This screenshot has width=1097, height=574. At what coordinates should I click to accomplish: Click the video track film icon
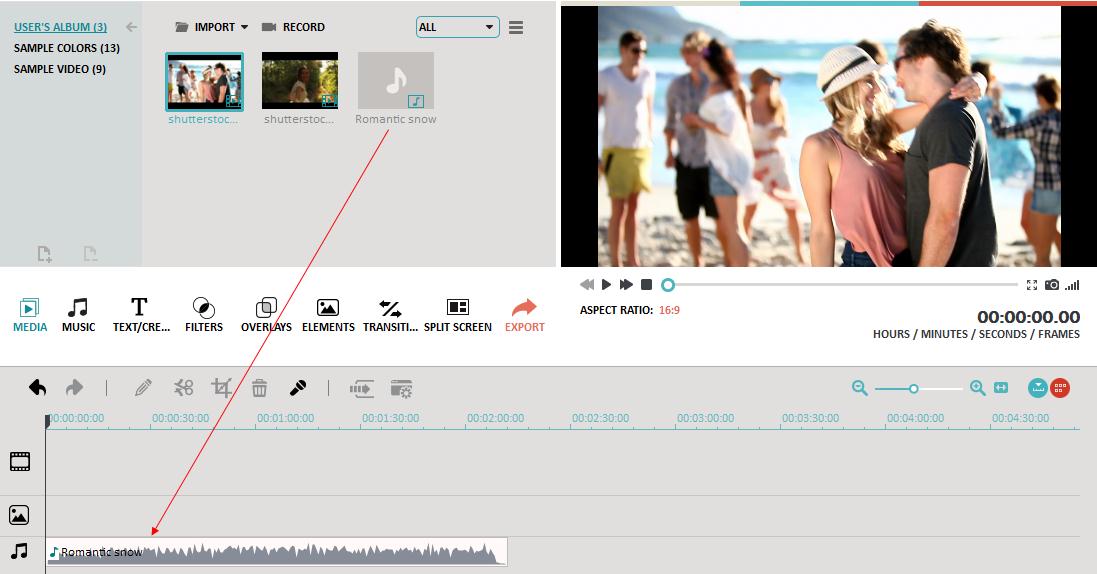coord(20,461)
